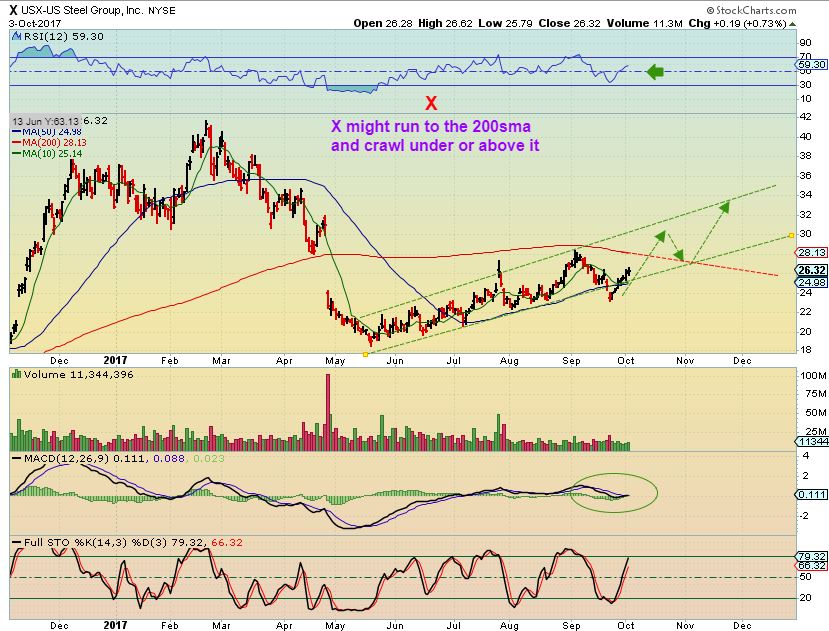
Task: Click the bold X ticker symbol in the title
Action: click(13, 10)
